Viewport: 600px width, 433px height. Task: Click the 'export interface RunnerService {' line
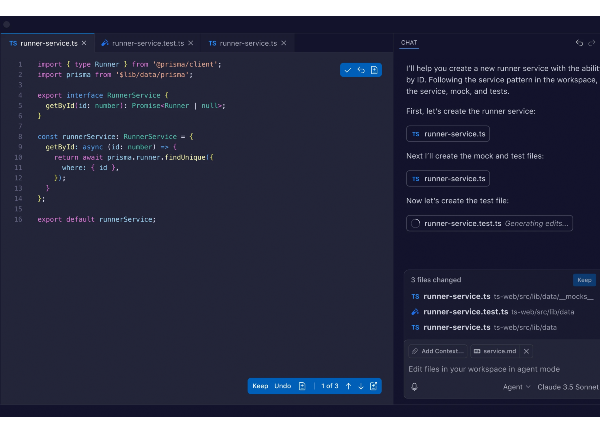(x=103, y=95)
